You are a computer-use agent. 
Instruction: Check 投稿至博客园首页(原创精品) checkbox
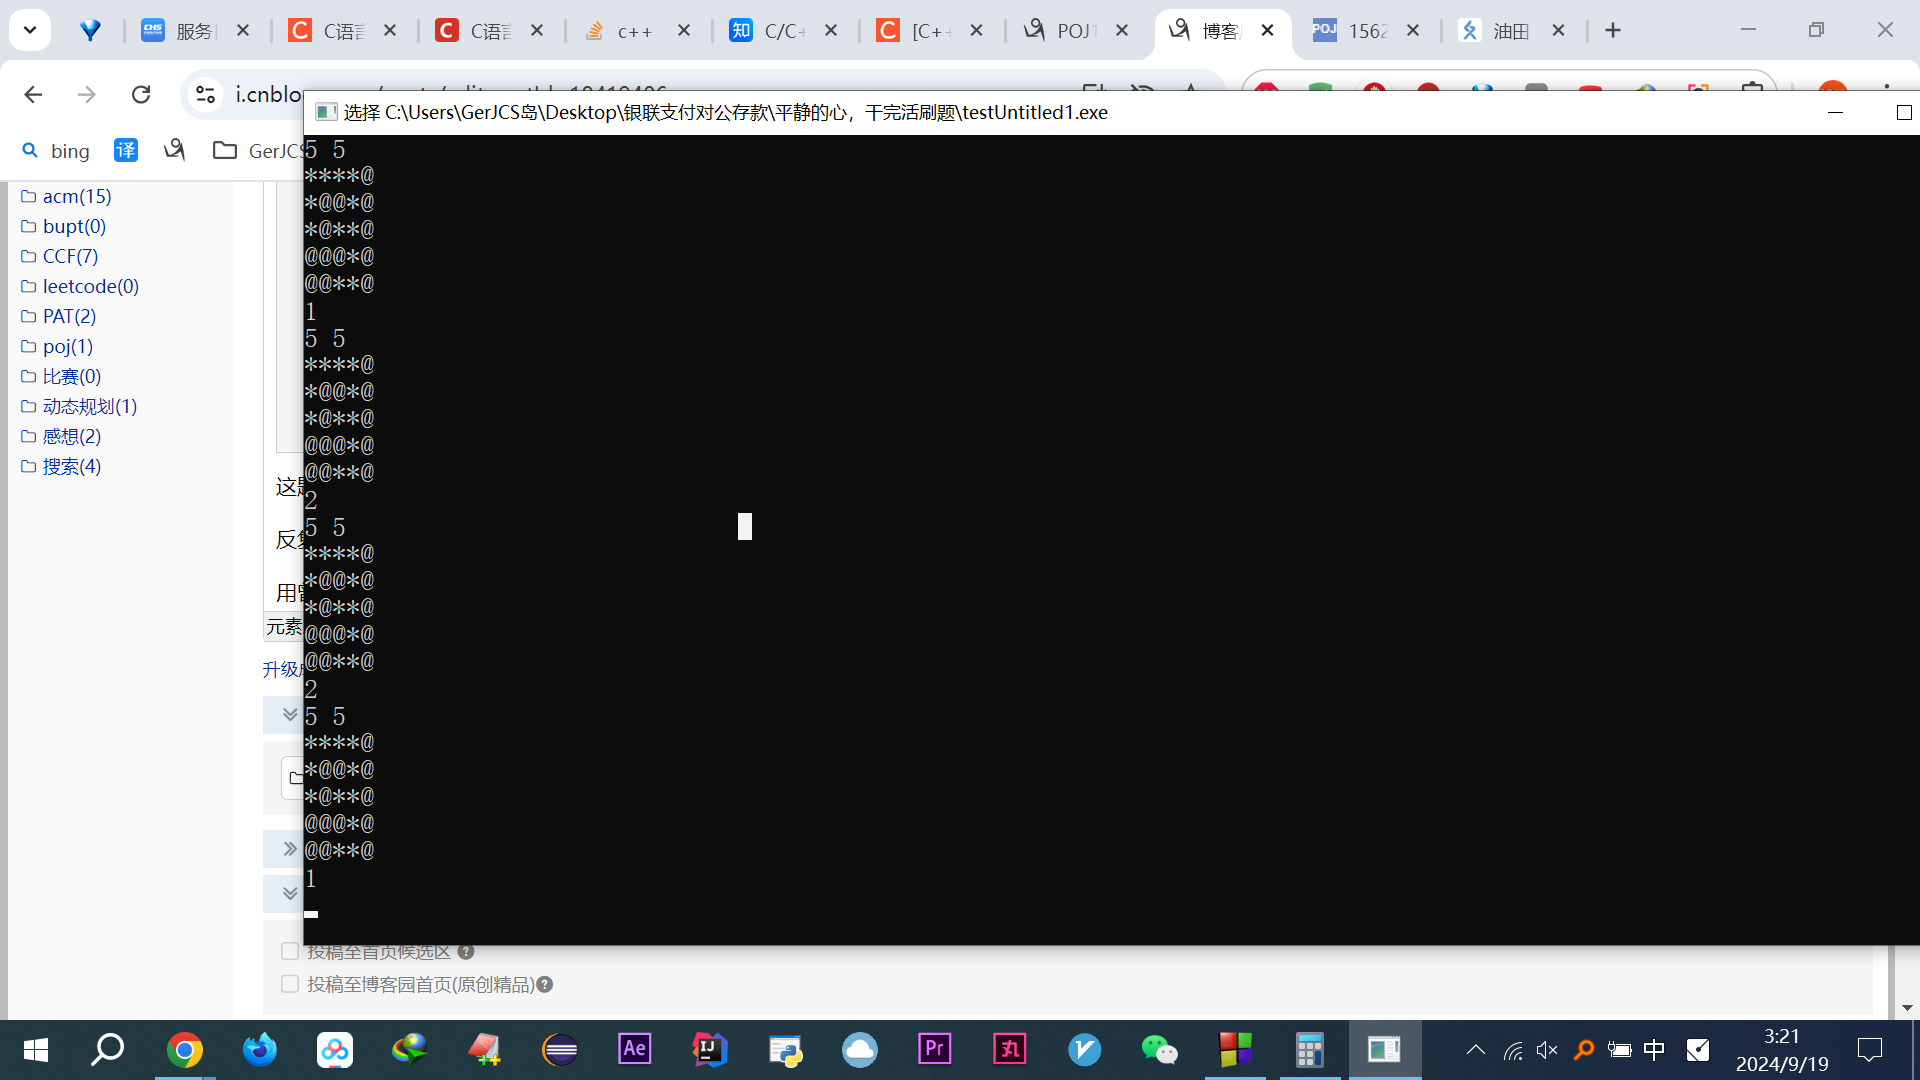click(290, 984)
